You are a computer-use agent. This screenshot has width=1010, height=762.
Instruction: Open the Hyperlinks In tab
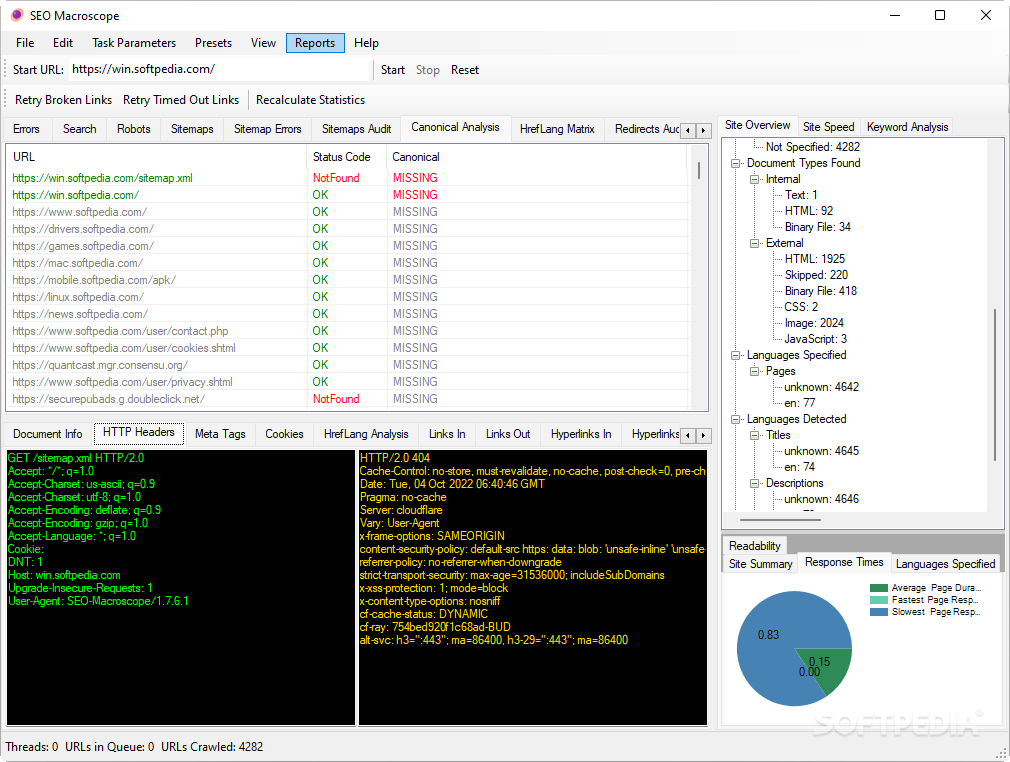(581, 434)
